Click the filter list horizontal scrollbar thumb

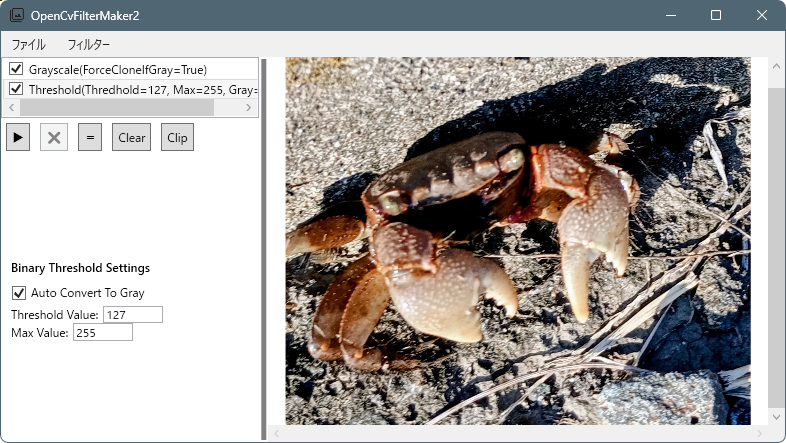pyautogui.click(x=115, y=107)
